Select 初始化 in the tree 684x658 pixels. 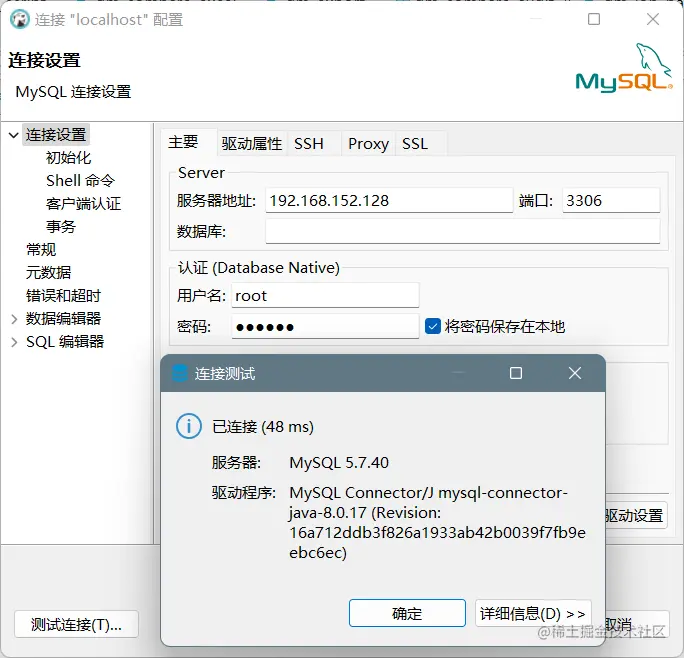[68, 158]
